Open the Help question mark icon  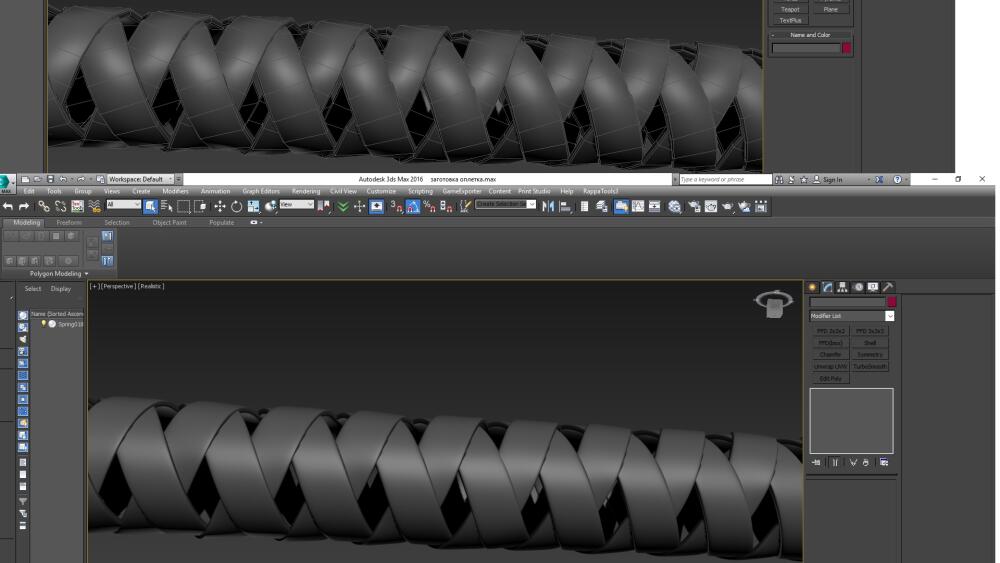[x=897, y=180]
